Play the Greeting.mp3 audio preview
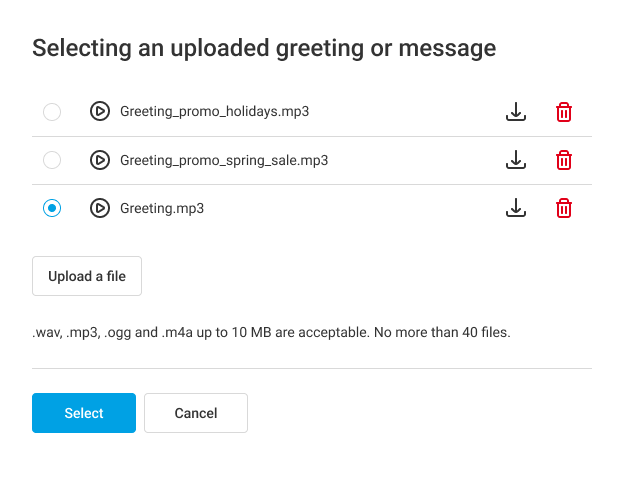The width and height of the screenshot is (624, 497). 99,208
